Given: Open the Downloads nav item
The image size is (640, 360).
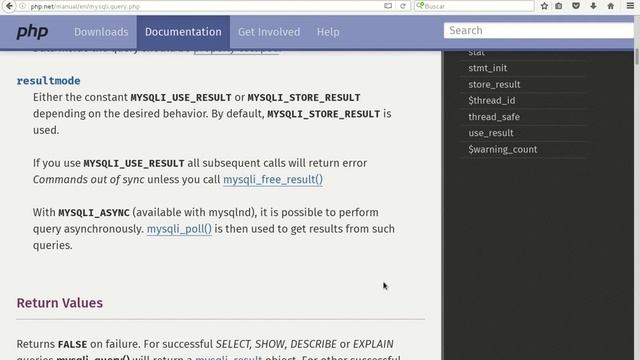Looking at the screenshot, I should point(101,32).
